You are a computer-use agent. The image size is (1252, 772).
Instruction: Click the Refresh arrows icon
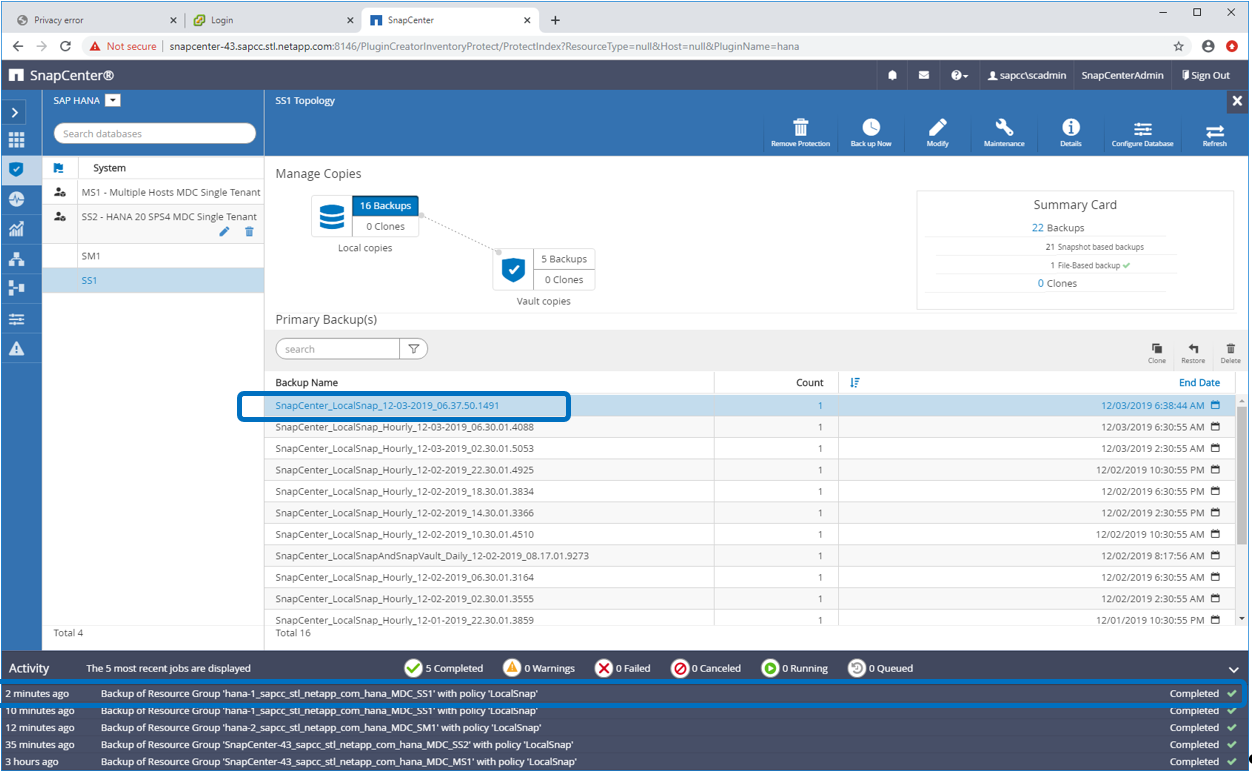1214,132
